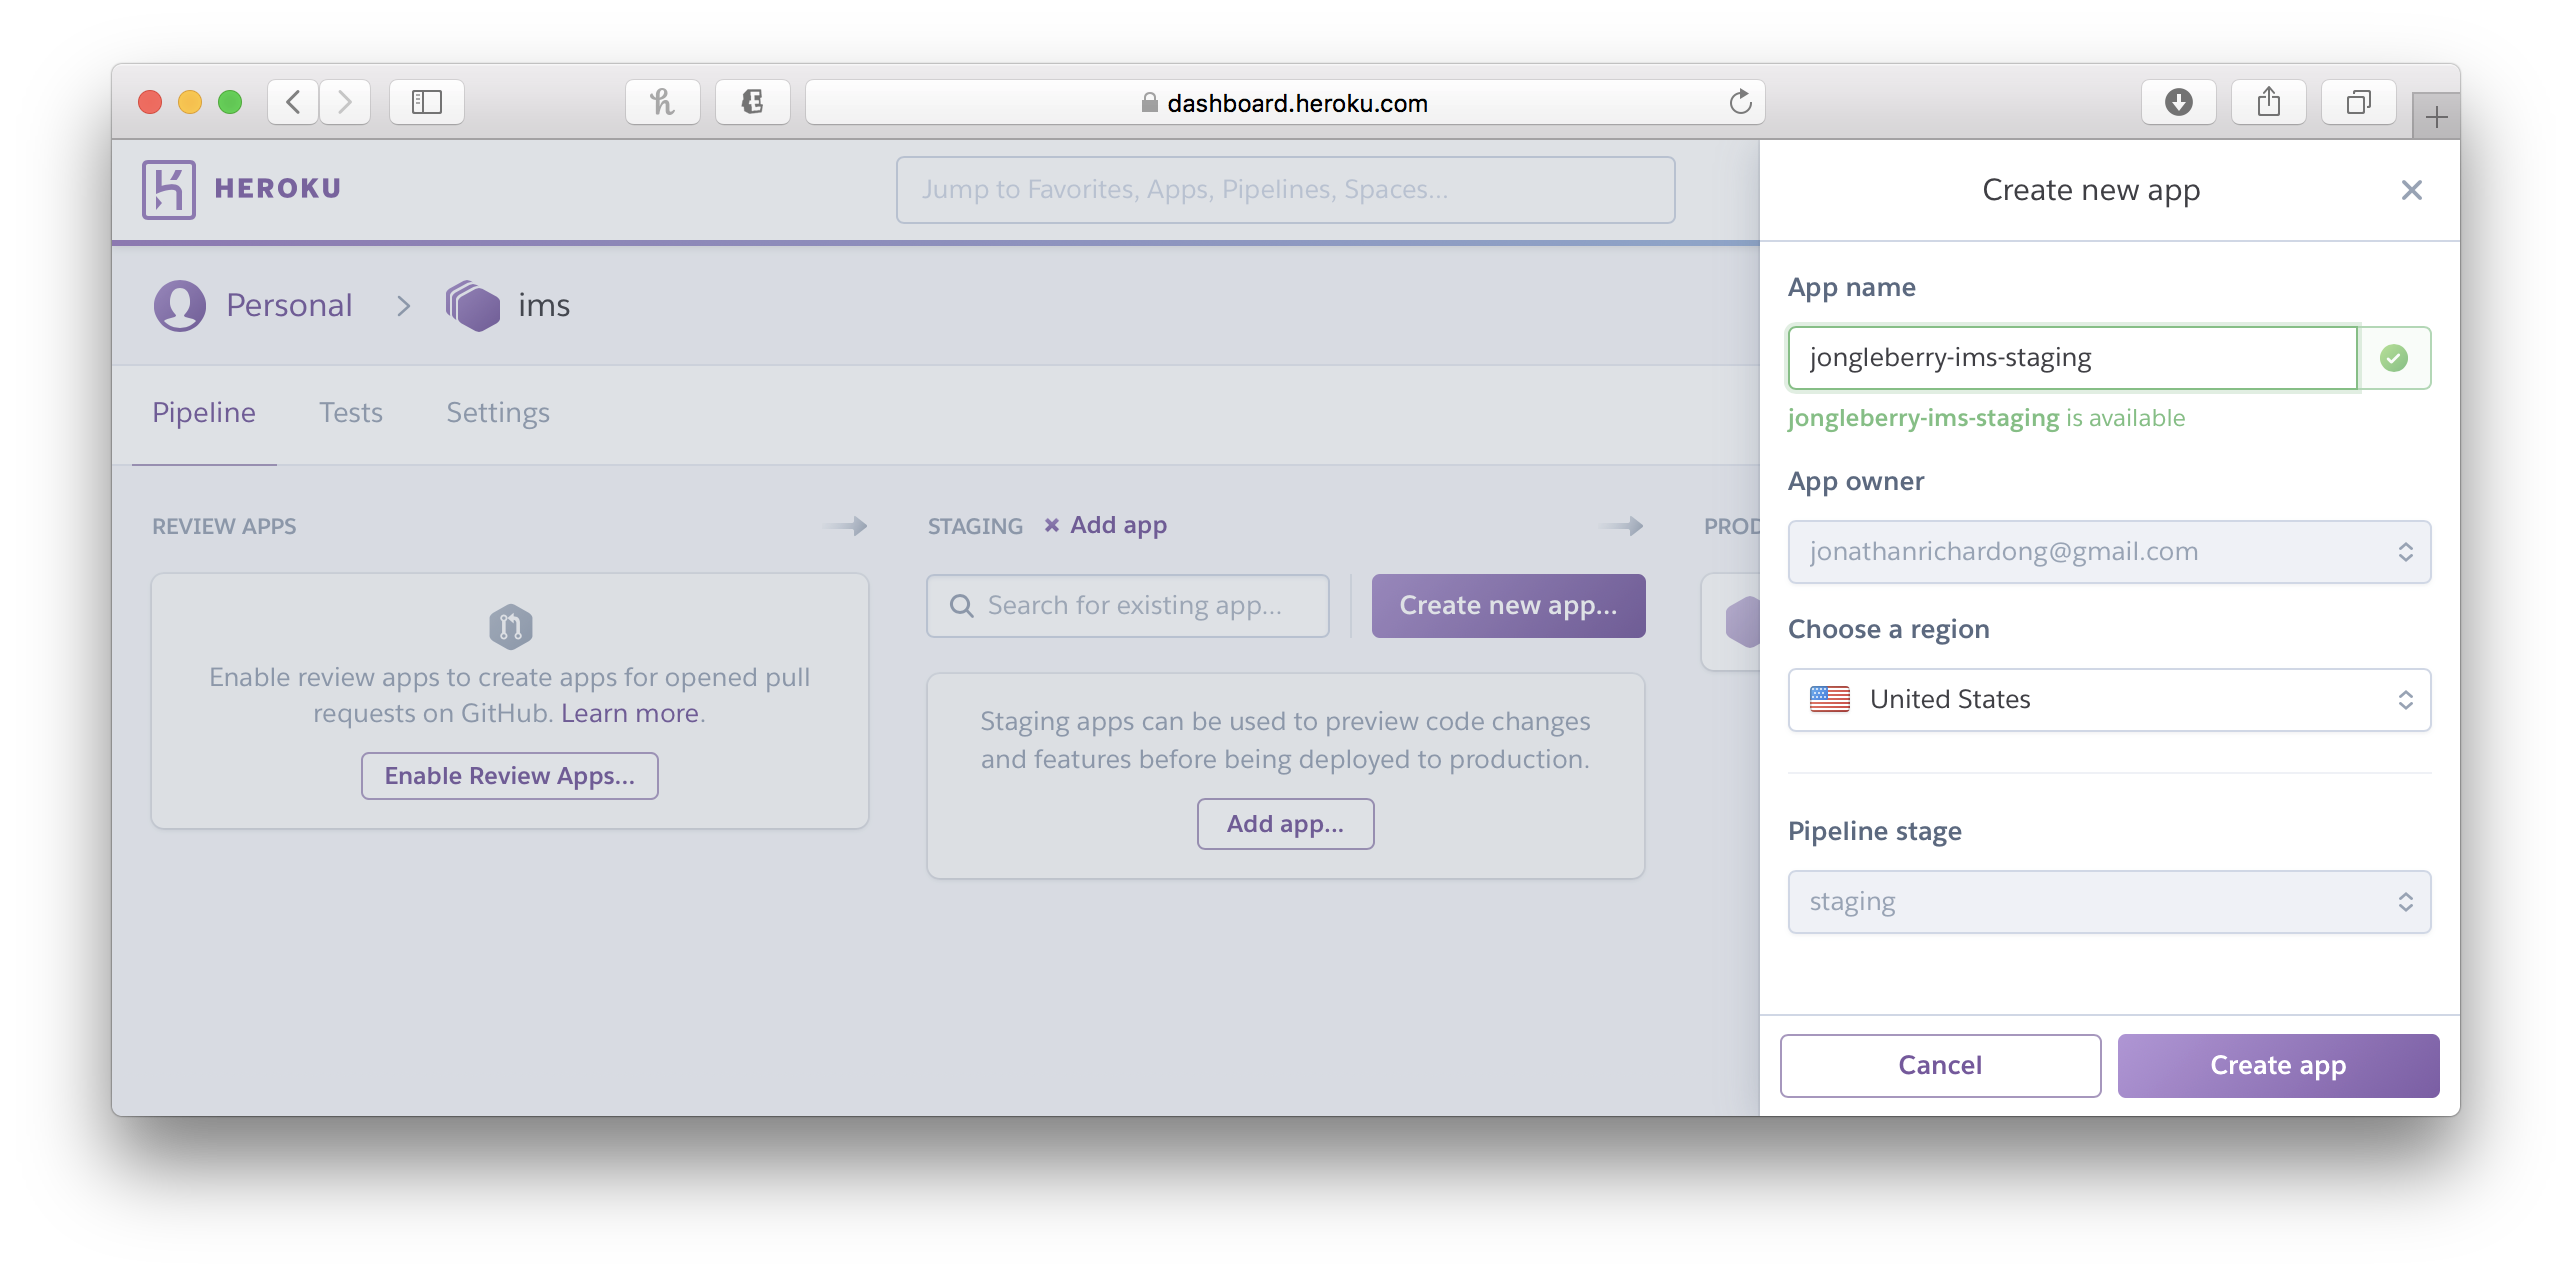Click the Create app button

2278,1066
